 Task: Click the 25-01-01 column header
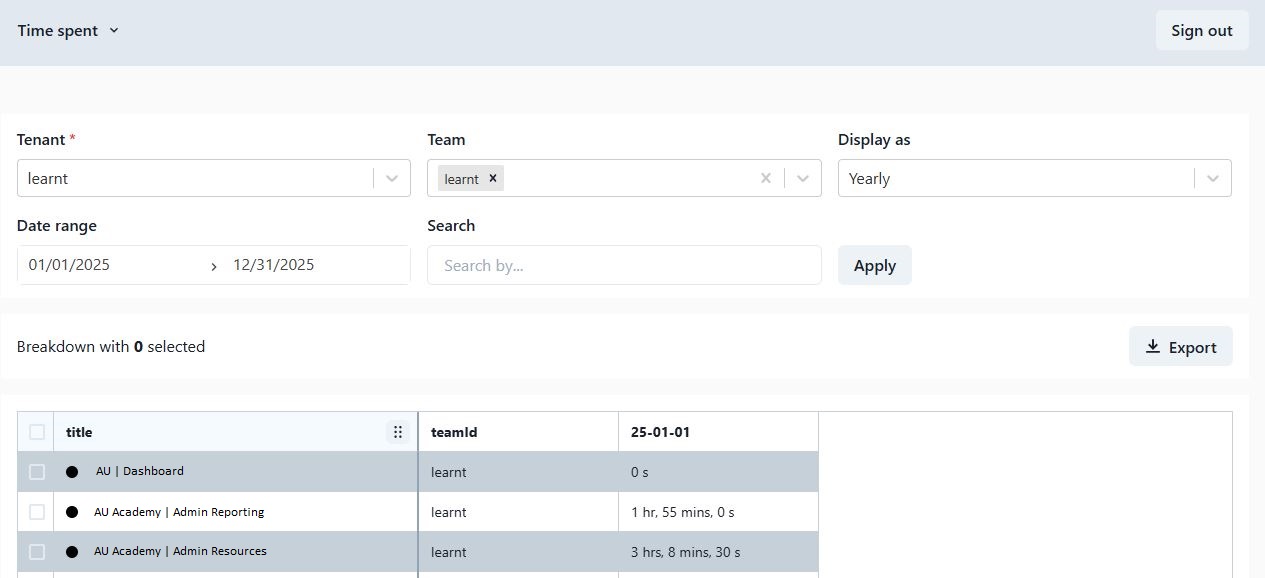718,432
